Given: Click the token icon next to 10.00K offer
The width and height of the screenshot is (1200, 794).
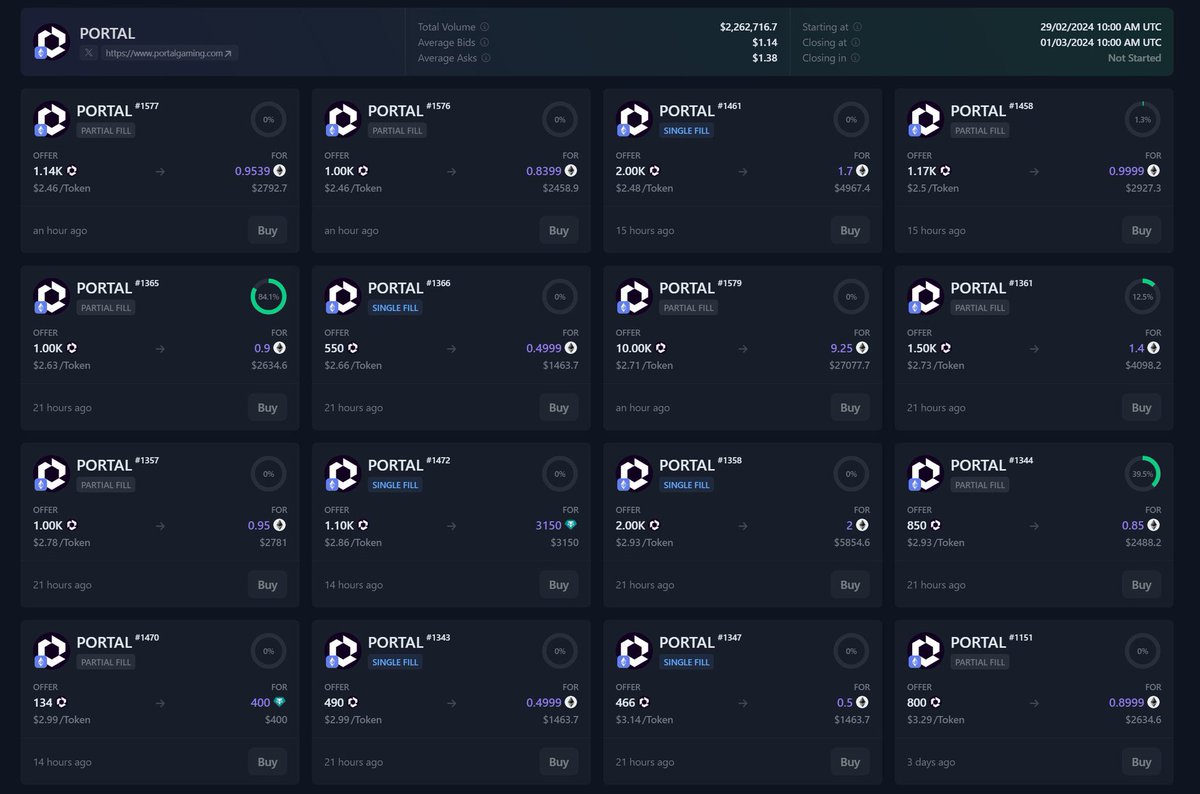Looking at the screenshot, I should [x=661, y=348].
